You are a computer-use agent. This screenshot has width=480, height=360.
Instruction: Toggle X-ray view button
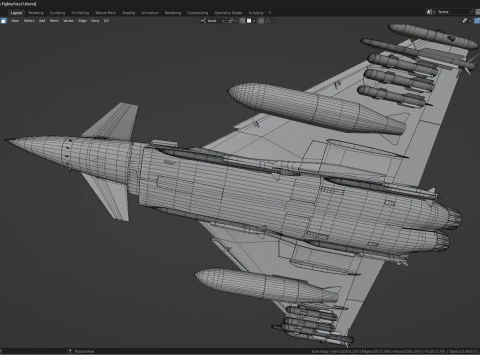click(477, 21)
